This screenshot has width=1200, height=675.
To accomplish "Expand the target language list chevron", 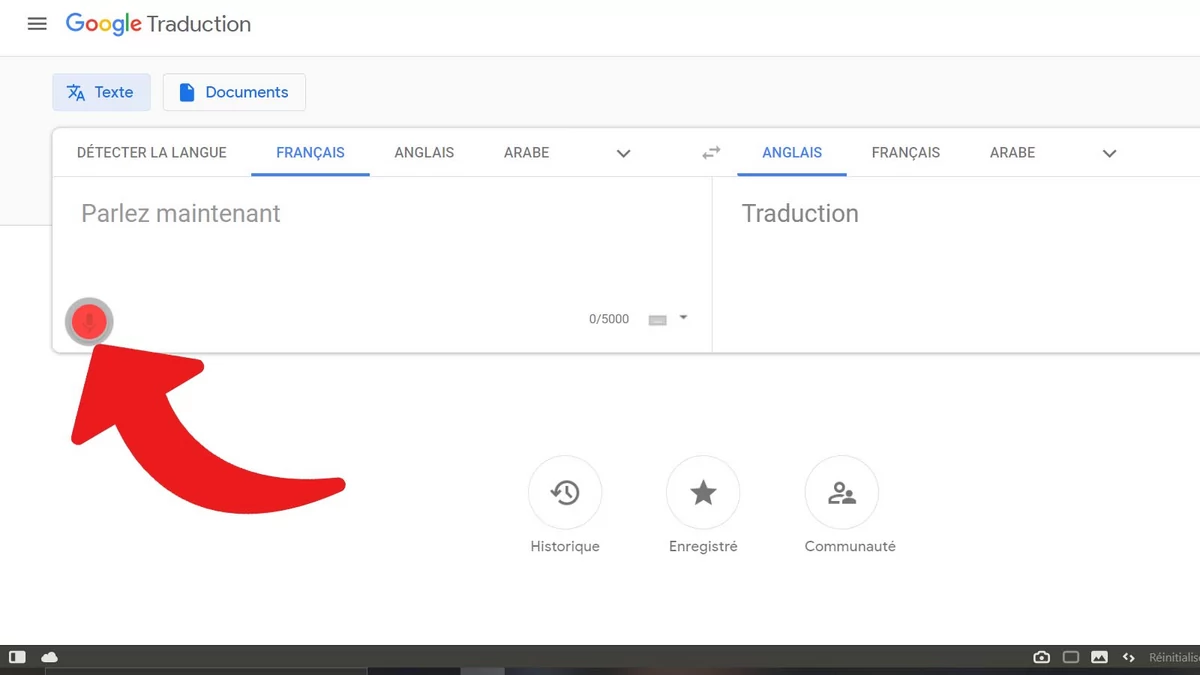I will pyautogui.click(x=1109, y=153).
